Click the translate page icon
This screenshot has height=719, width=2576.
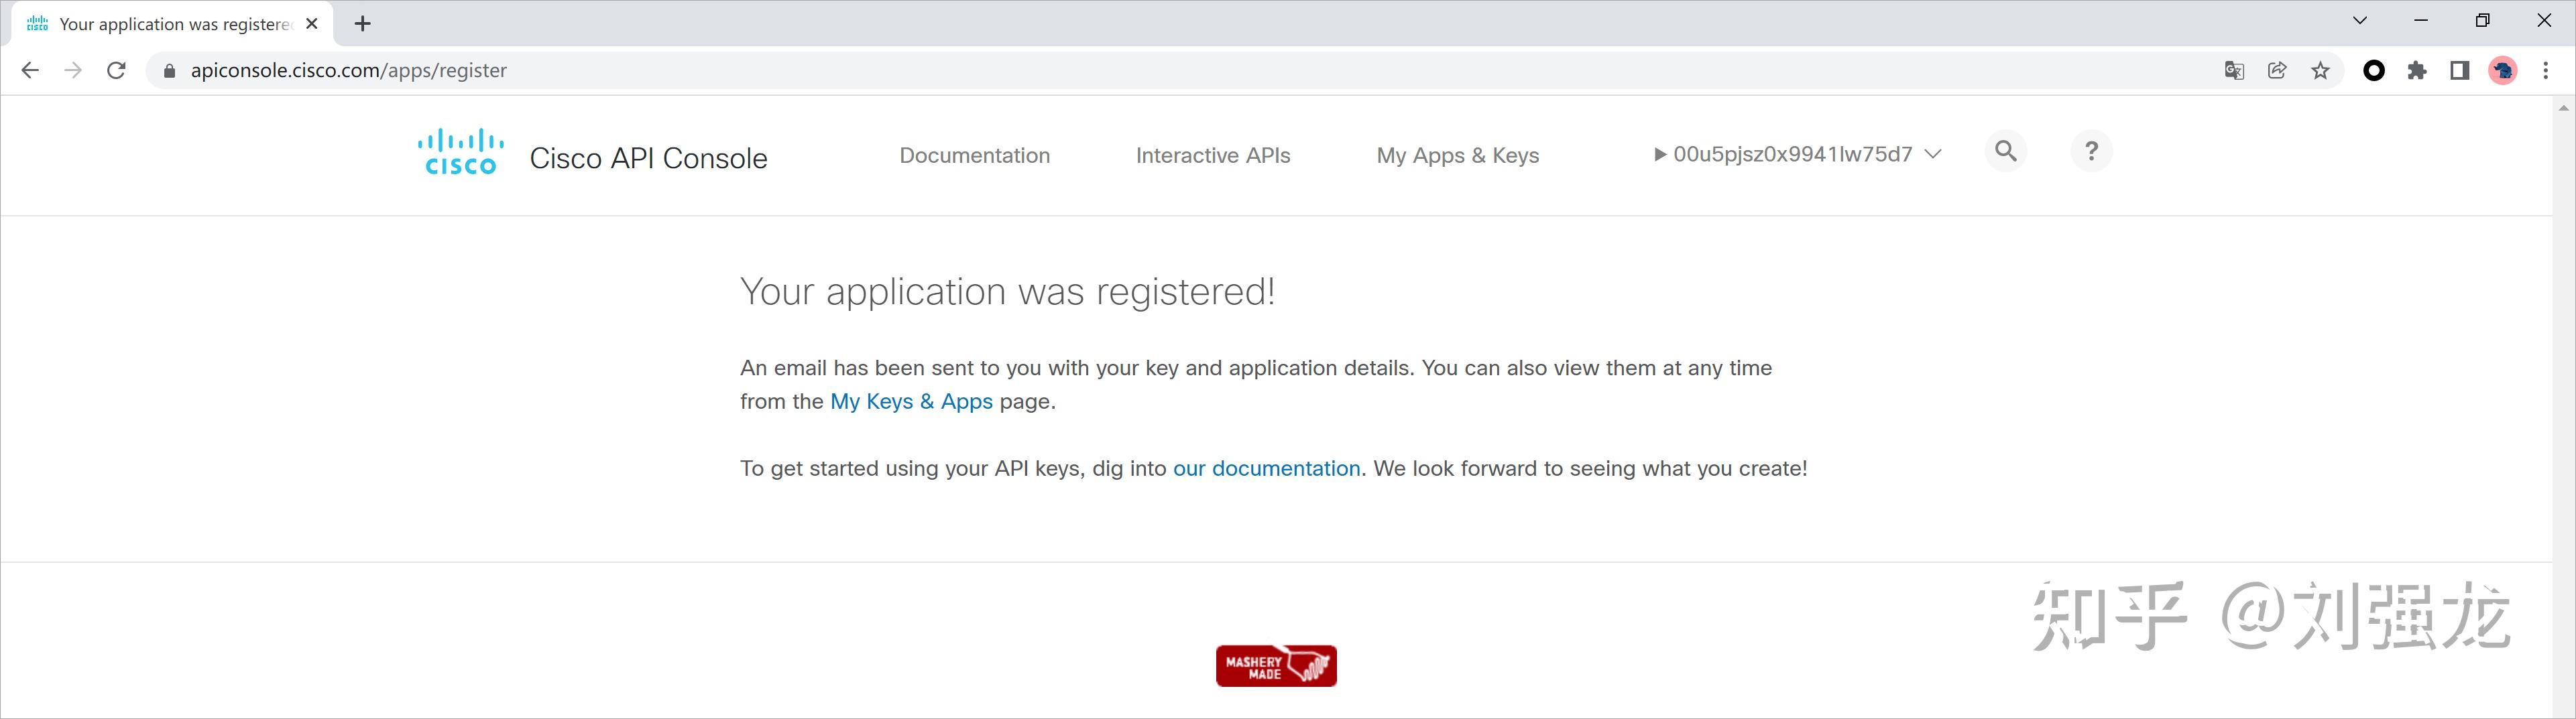2234,71
